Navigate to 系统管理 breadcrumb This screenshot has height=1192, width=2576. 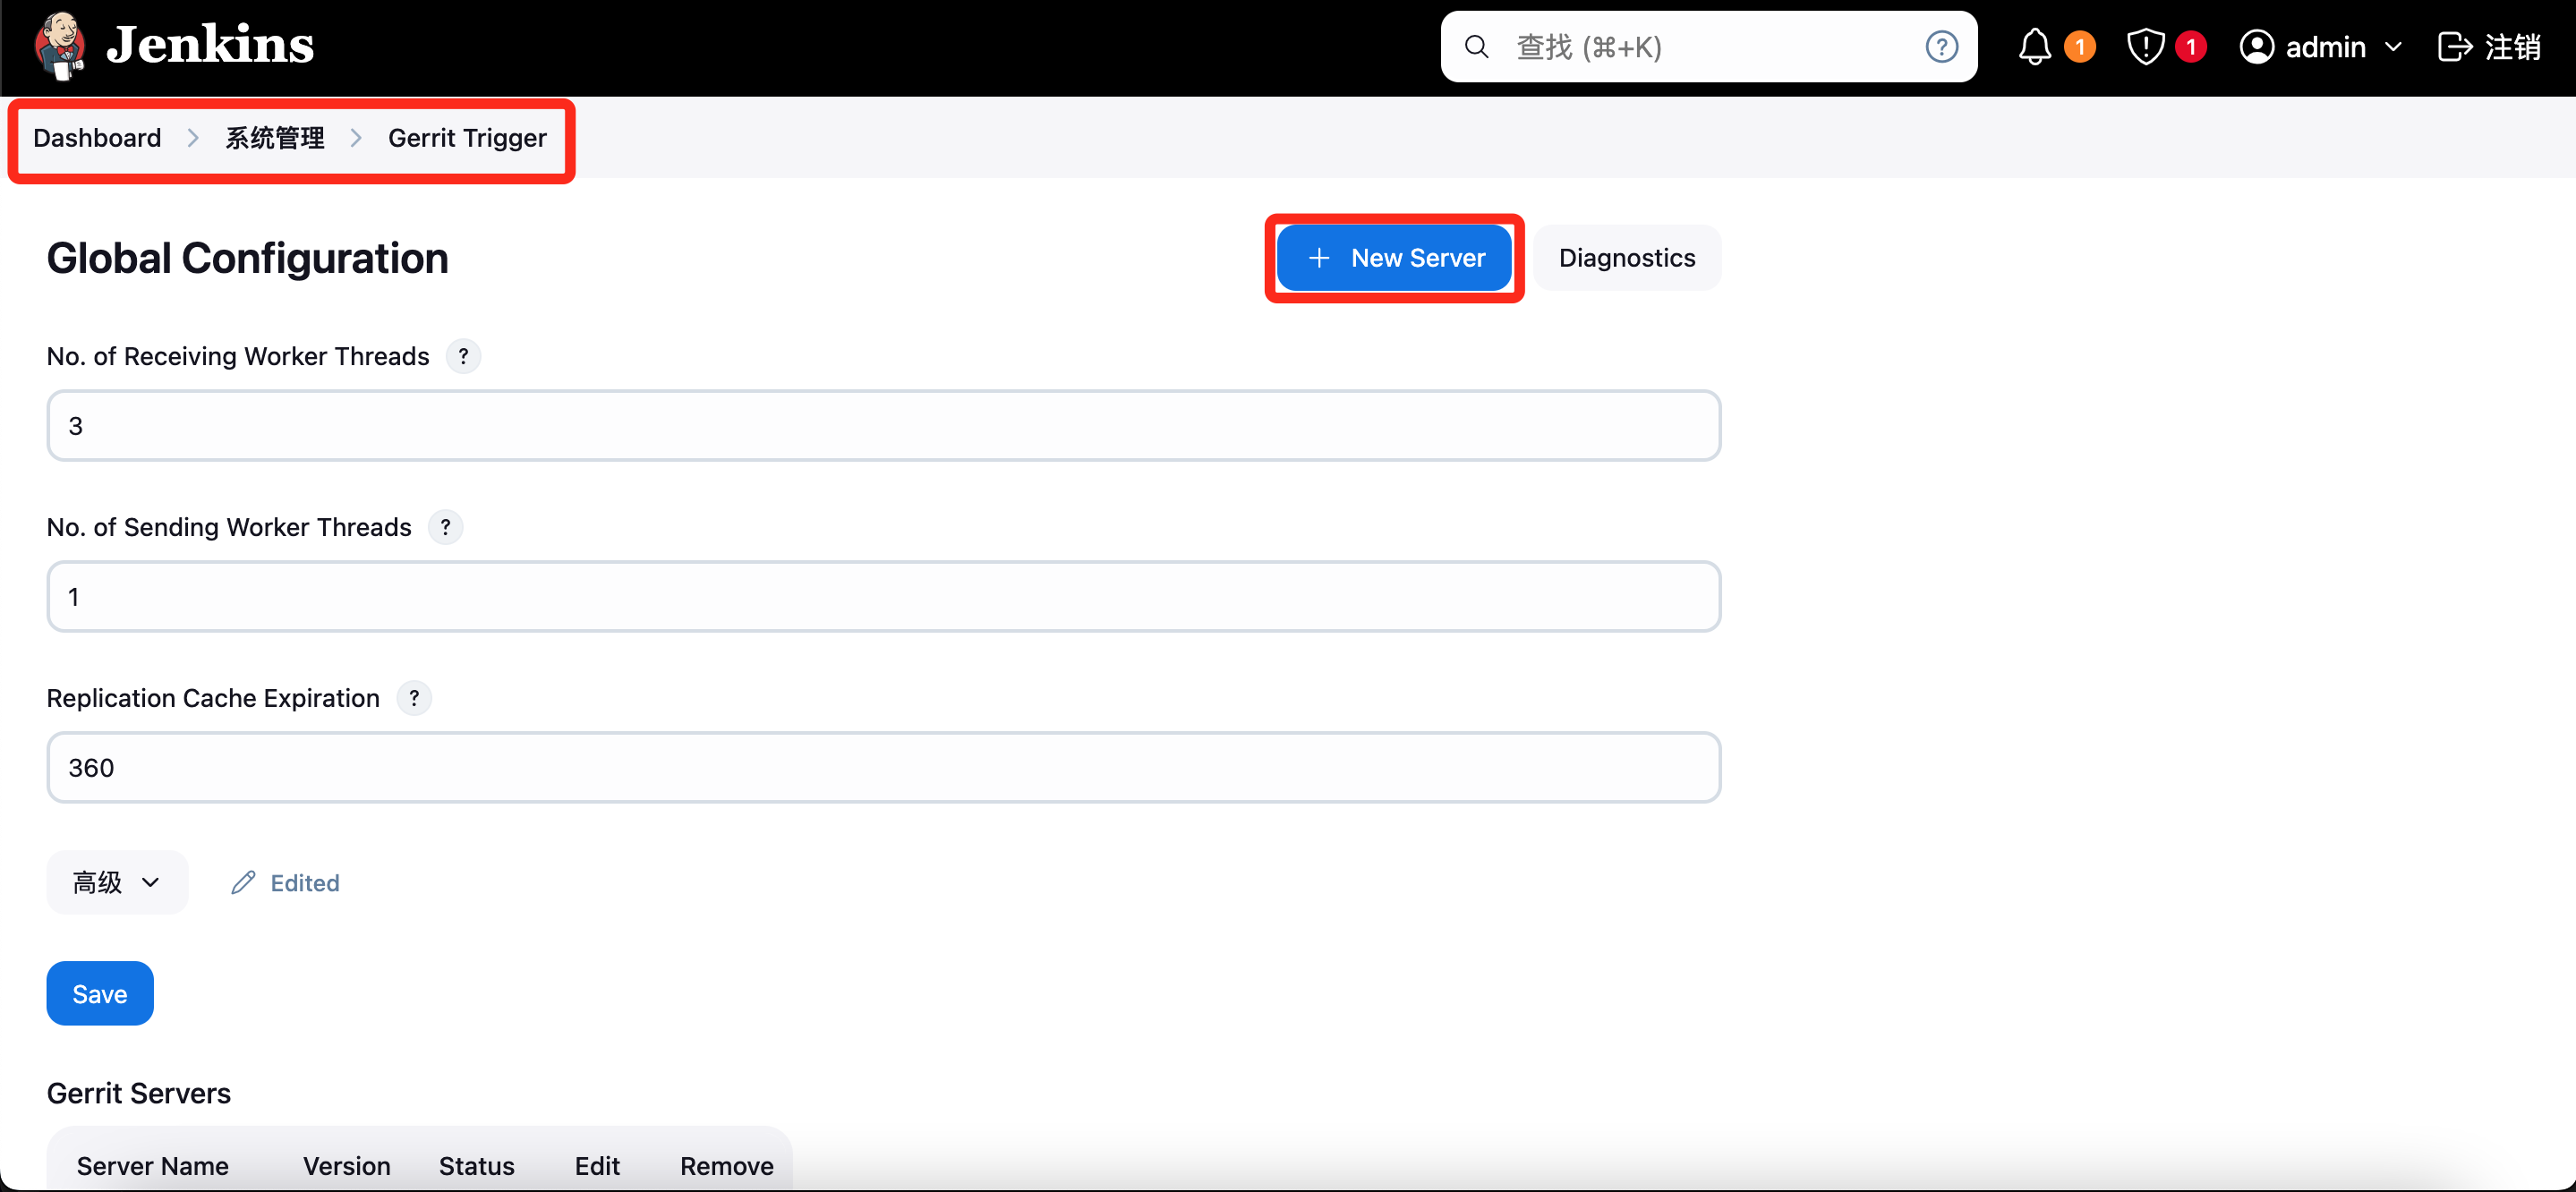click(274, 138)
